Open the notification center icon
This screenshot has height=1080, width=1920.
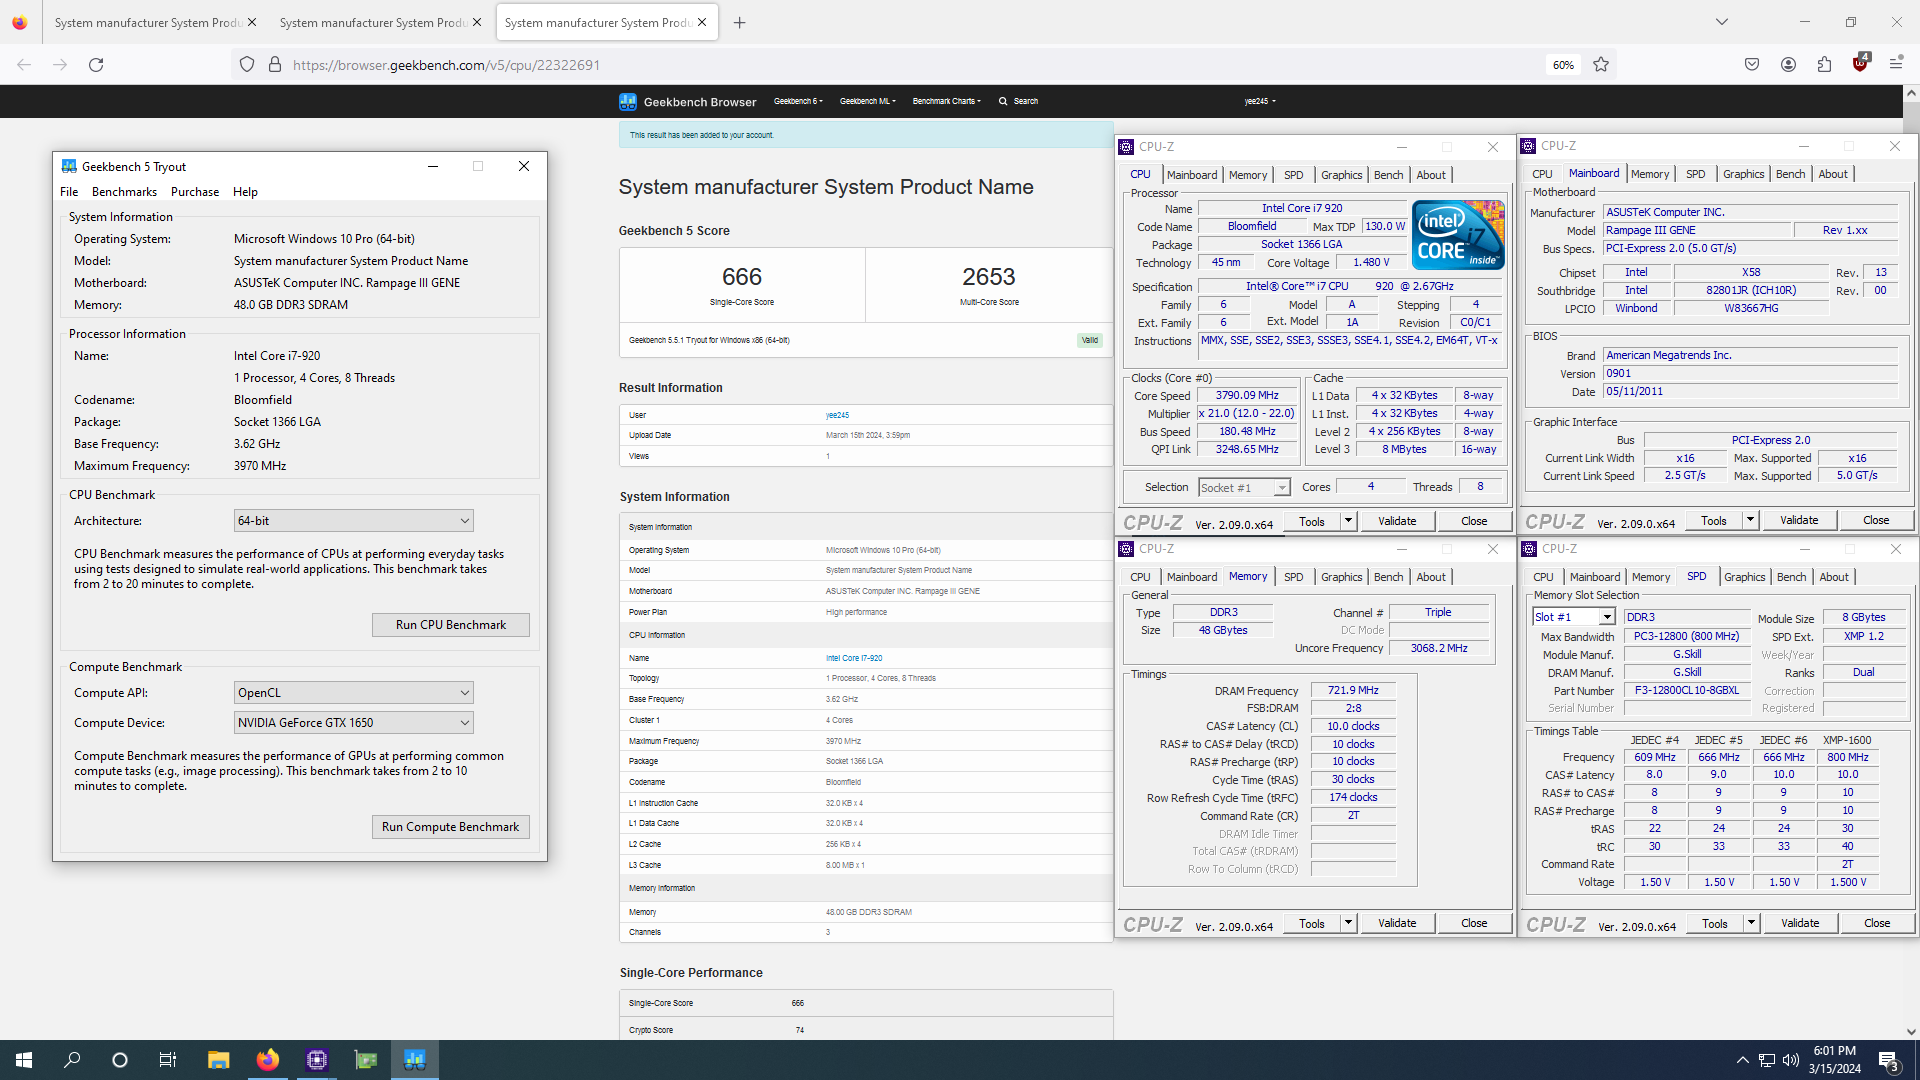[1888, 1060]
